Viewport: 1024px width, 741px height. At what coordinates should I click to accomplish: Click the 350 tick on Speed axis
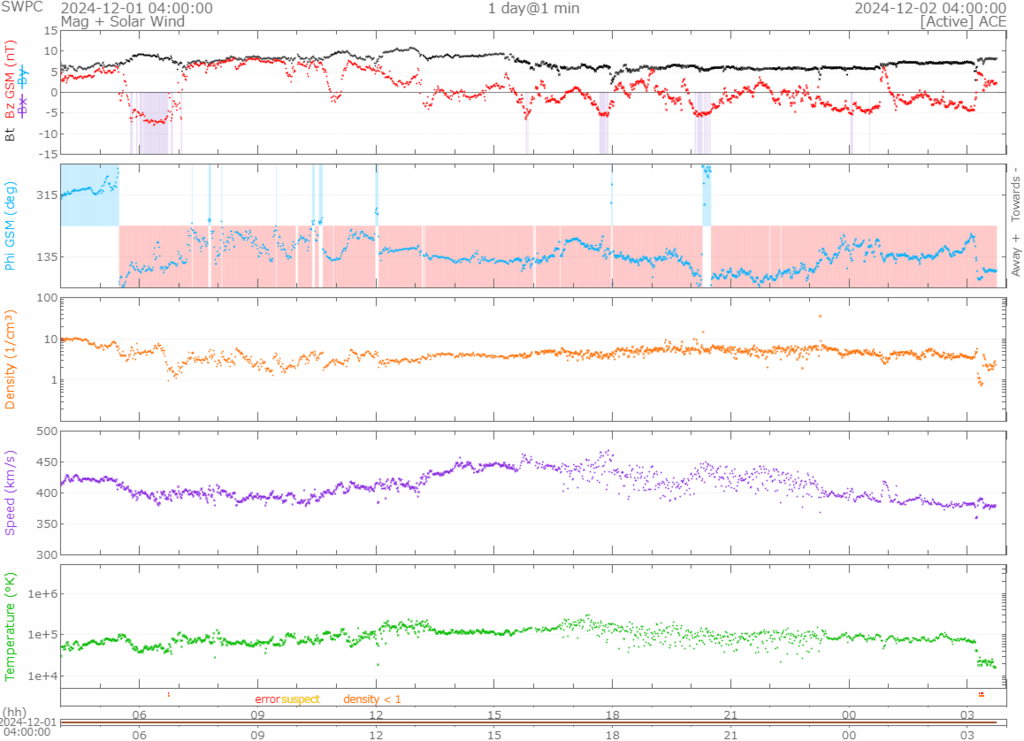(x=47, y=524)
